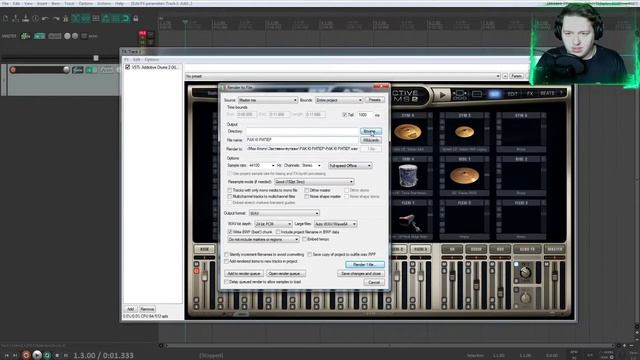Select the RIDE 1 cymbal slot
The image size is (640, 360).
(x=464, y=176)
